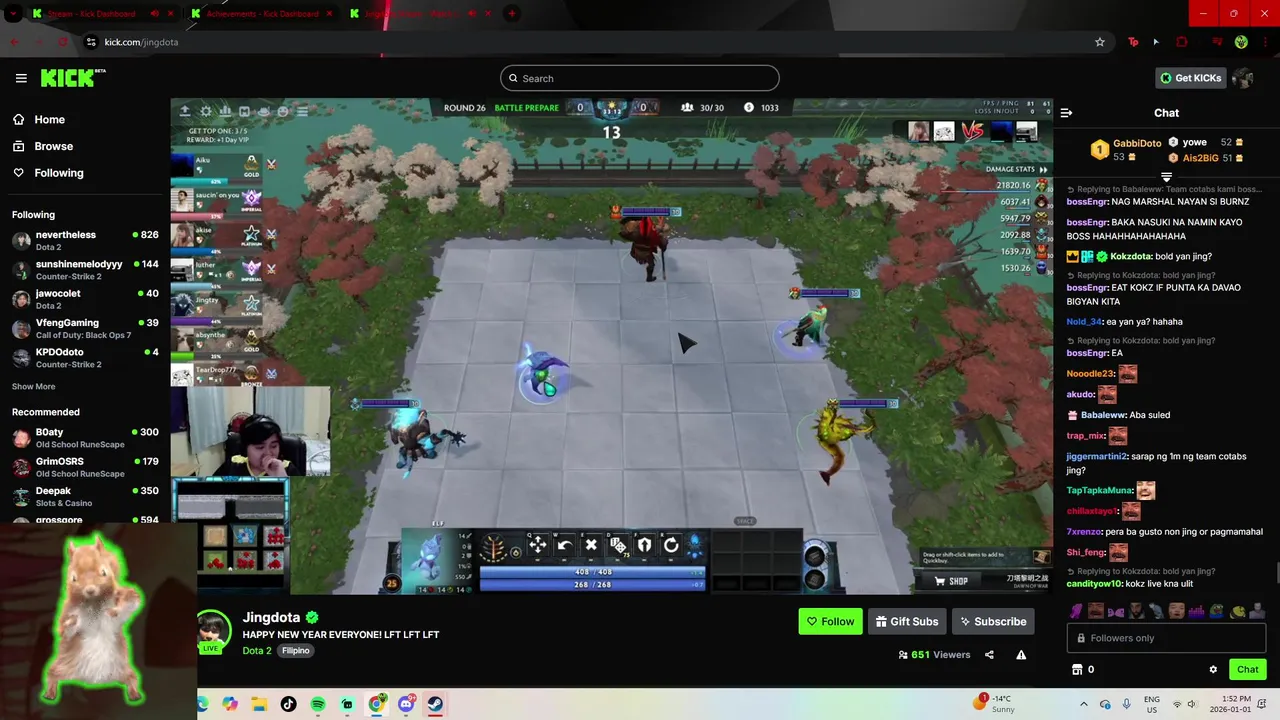Open the user profile avatar menu
The width and height of the screenshot is (1280, 720).
[1243, 78]
